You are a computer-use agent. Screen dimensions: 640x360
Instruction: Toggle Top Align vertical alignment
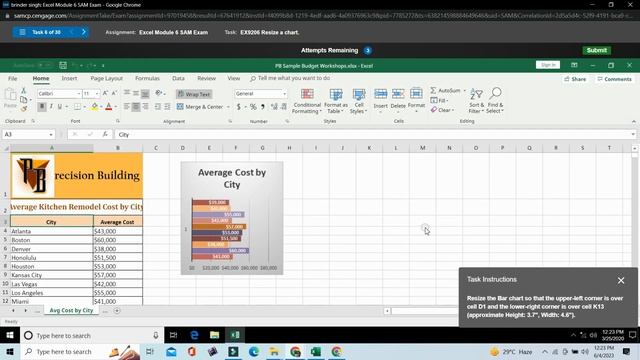[127, 93]
